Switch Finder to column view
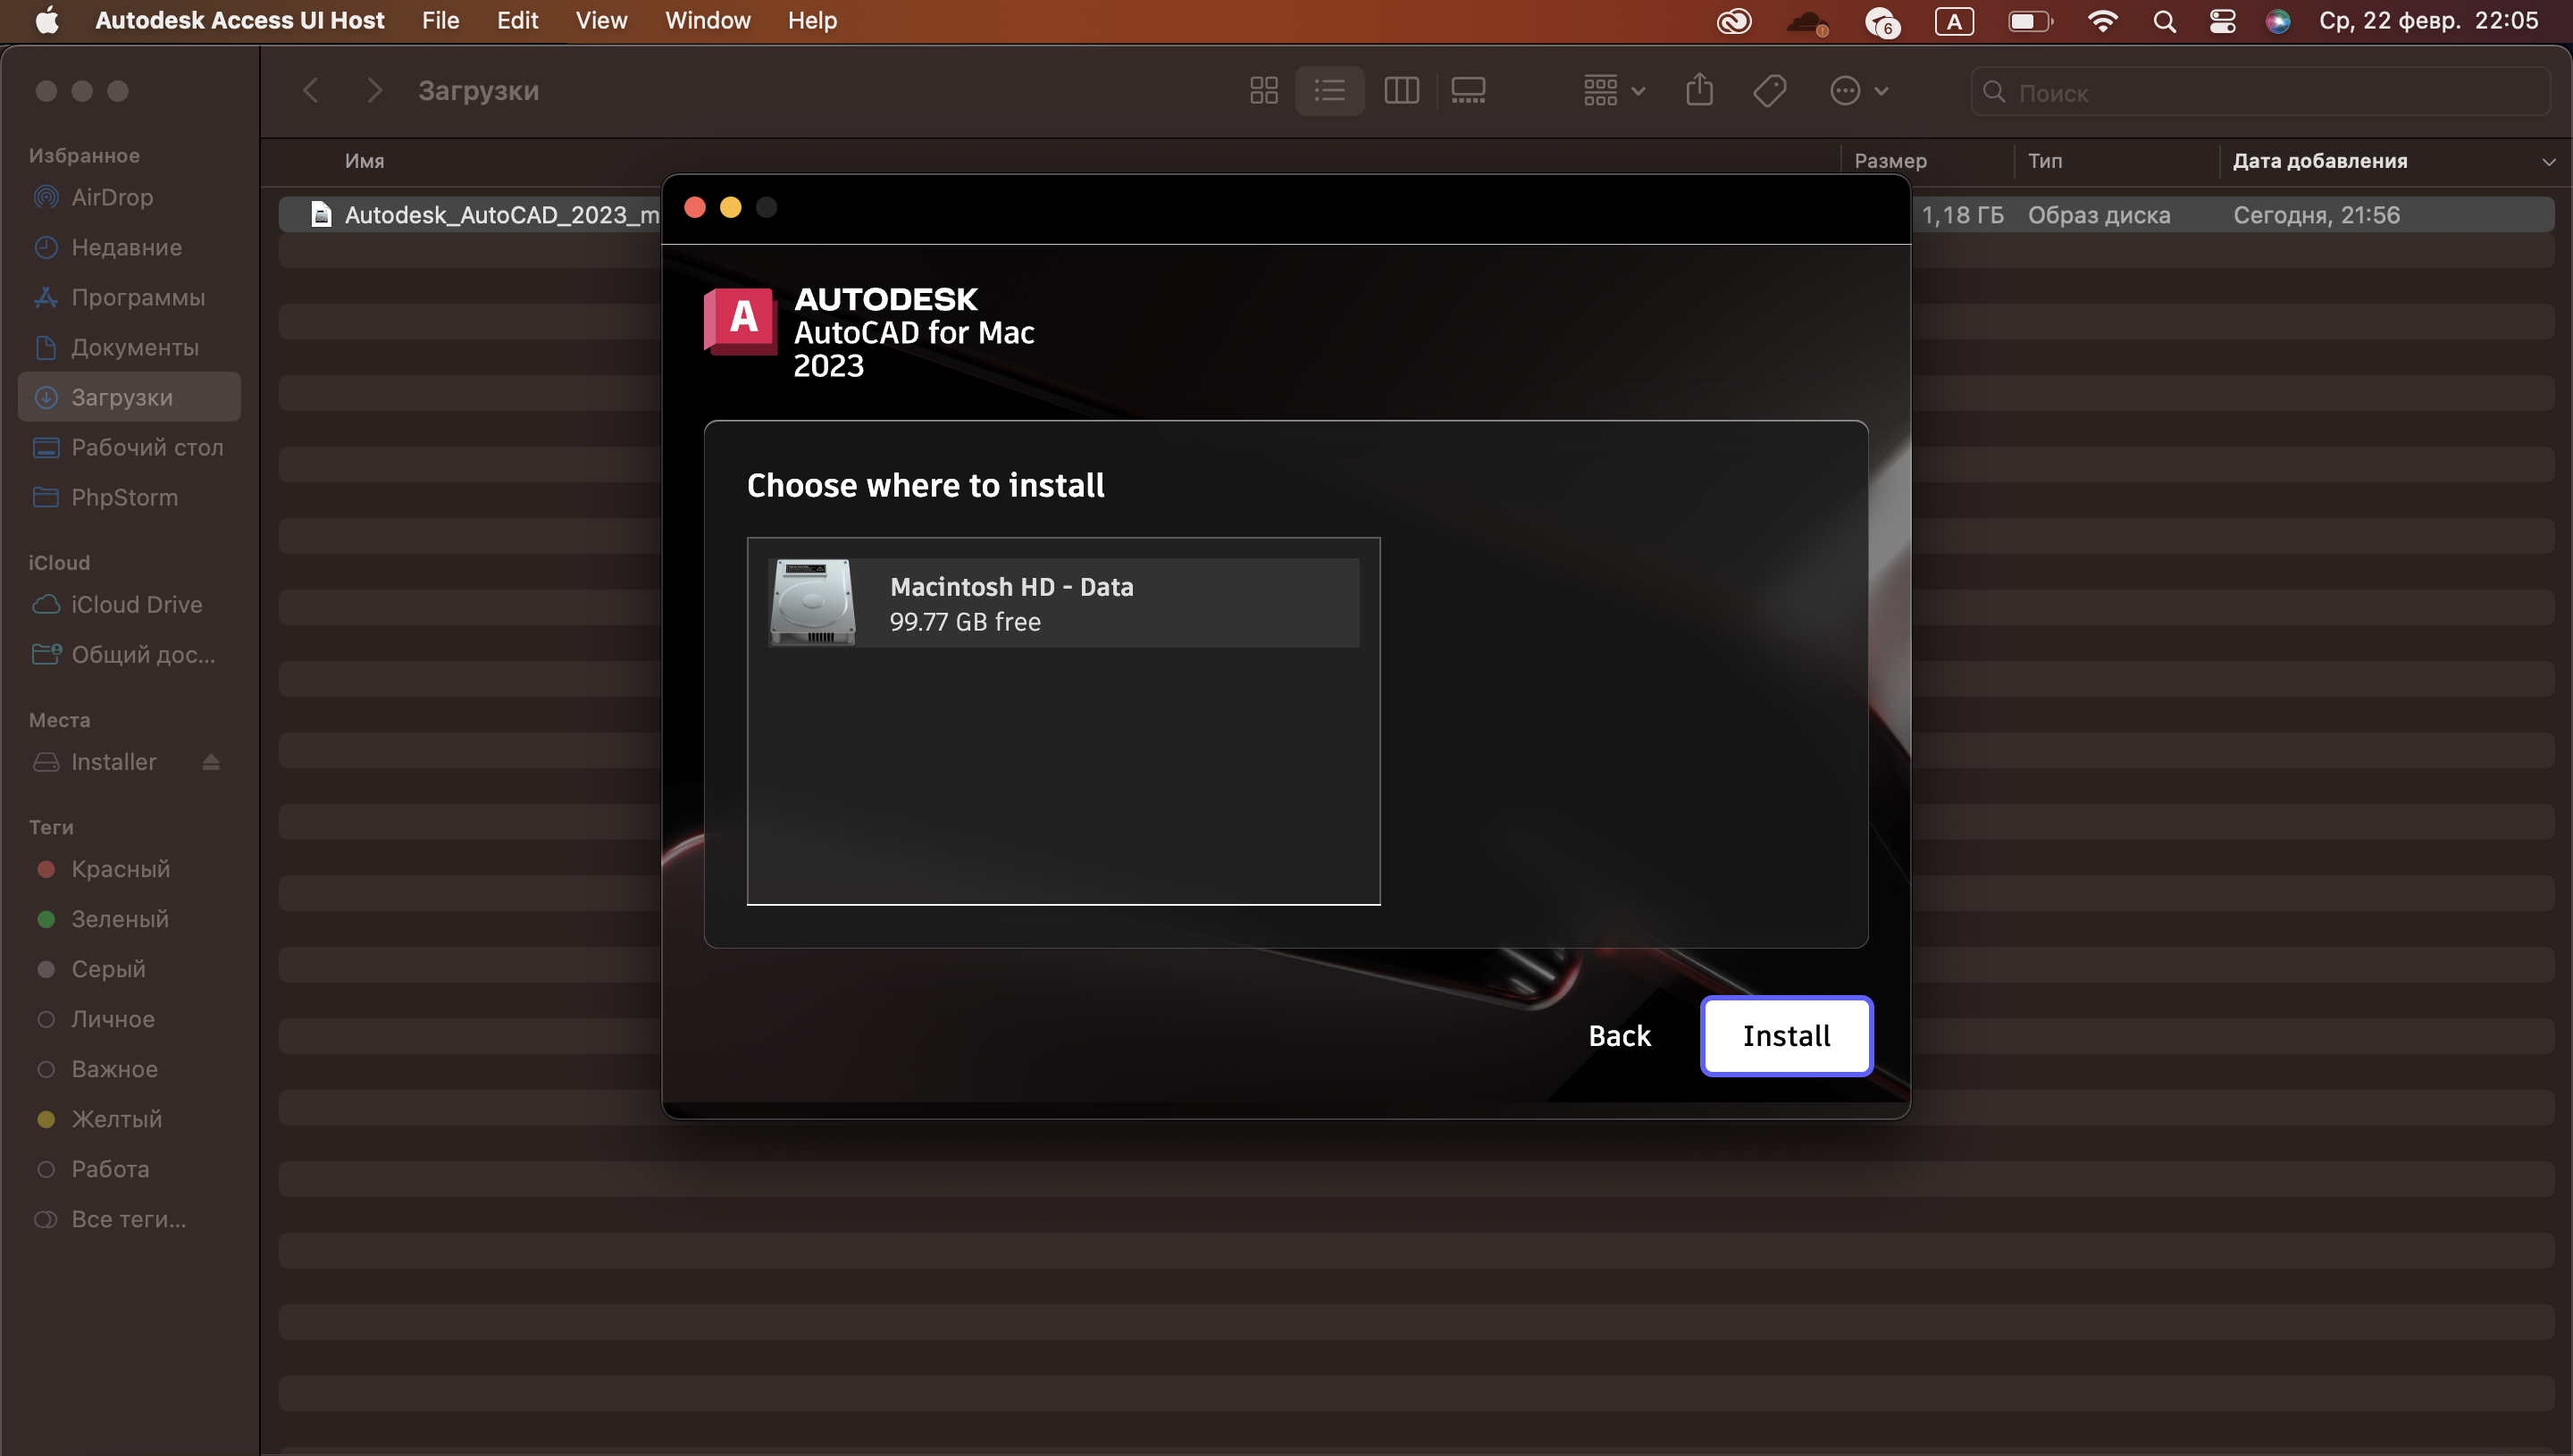2573x1456 pixels. (1400, 91)
